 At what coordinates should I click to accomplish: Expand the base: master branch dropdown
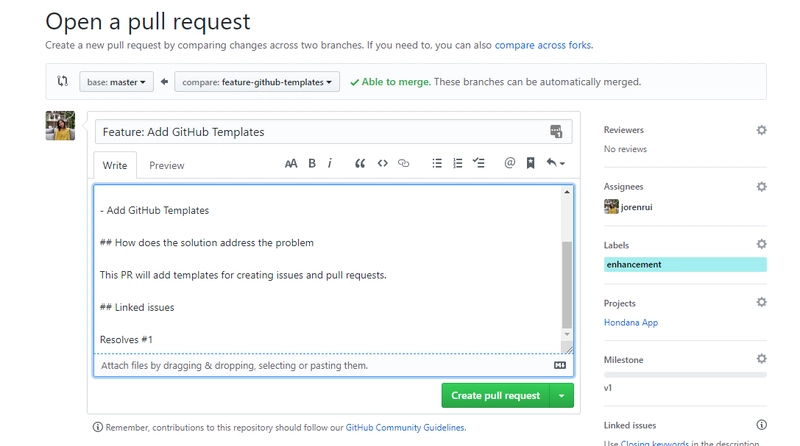click(x=117, y=82)
